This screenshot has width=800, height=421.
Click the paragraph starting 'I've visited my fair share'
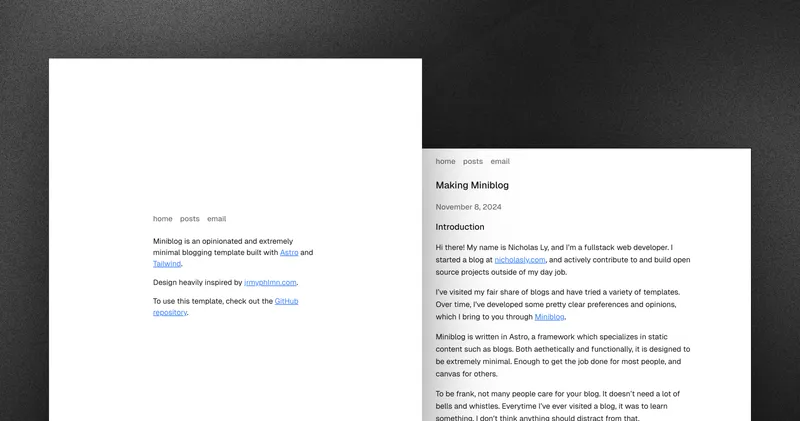(x=557, y=305)
